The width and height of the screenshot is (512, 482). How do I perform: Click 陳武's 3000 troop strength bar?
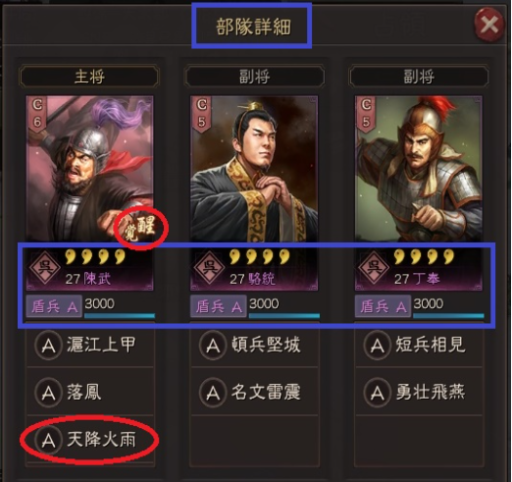coord(119,307)
